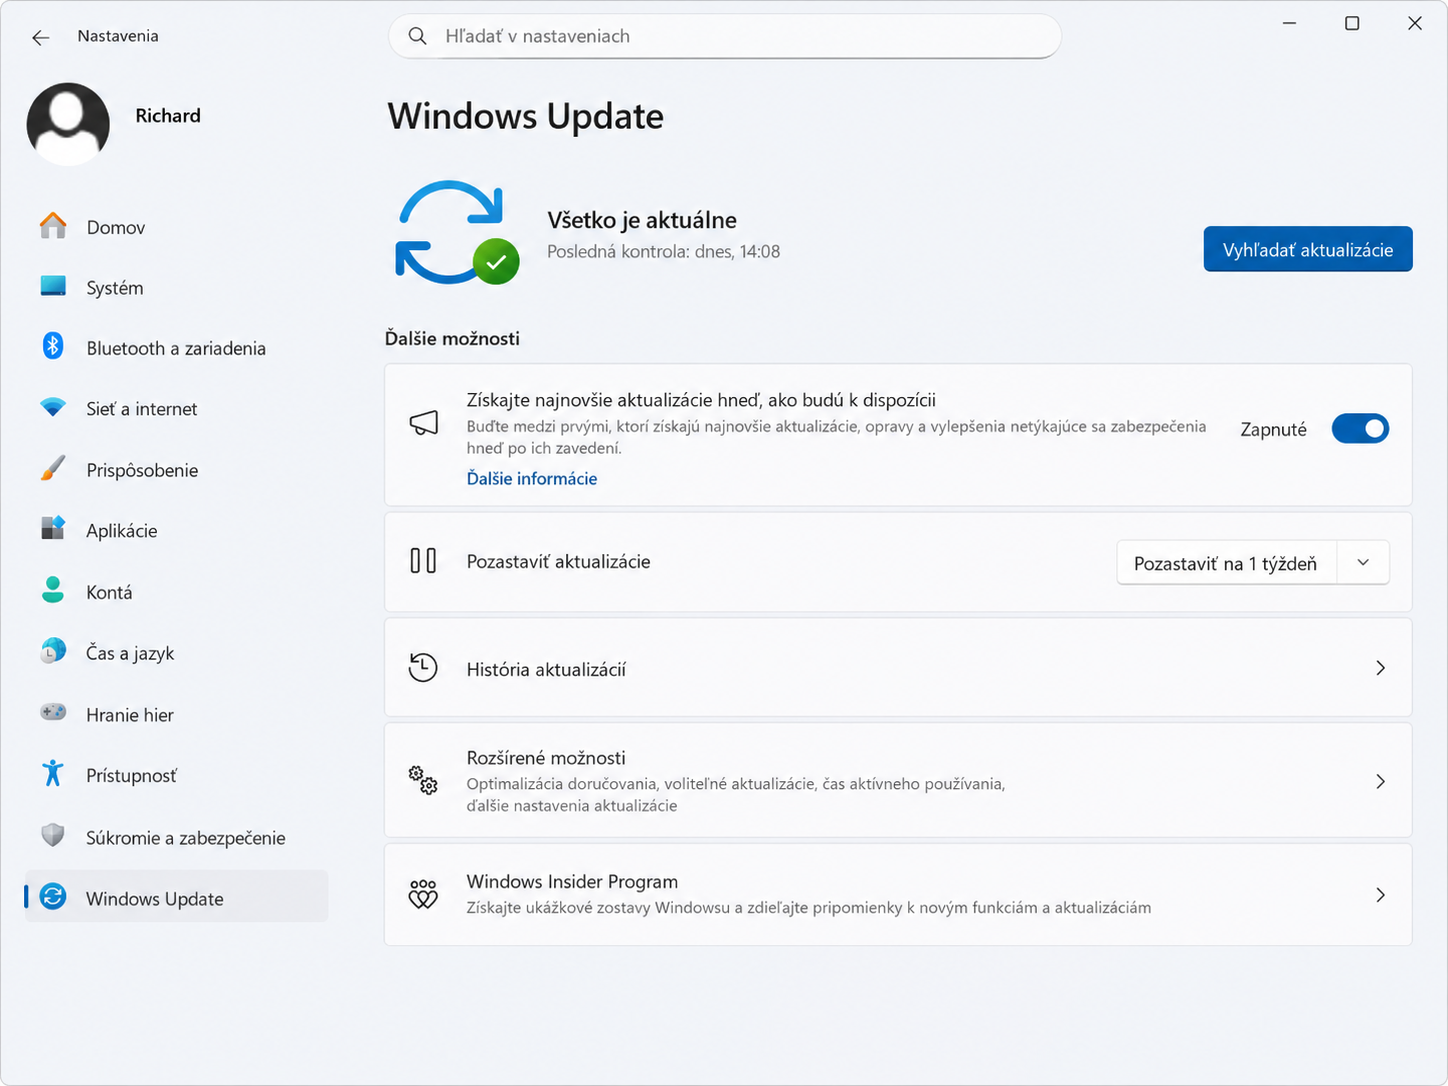Select Sieť a internet

176,409
